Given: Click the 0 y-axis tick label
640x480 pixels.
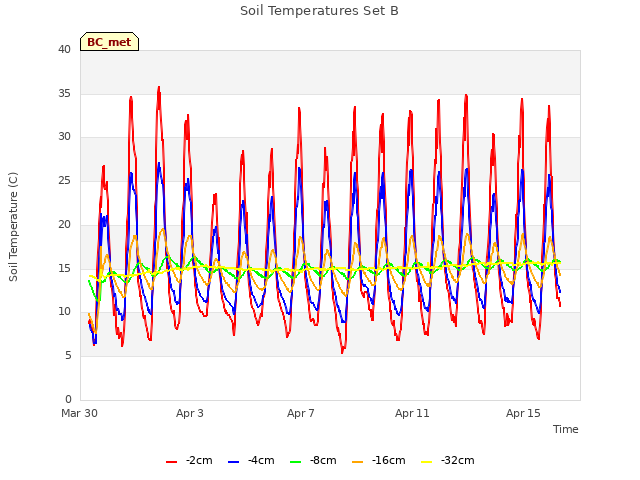Looking at the screenshot, I should (68, 399).
